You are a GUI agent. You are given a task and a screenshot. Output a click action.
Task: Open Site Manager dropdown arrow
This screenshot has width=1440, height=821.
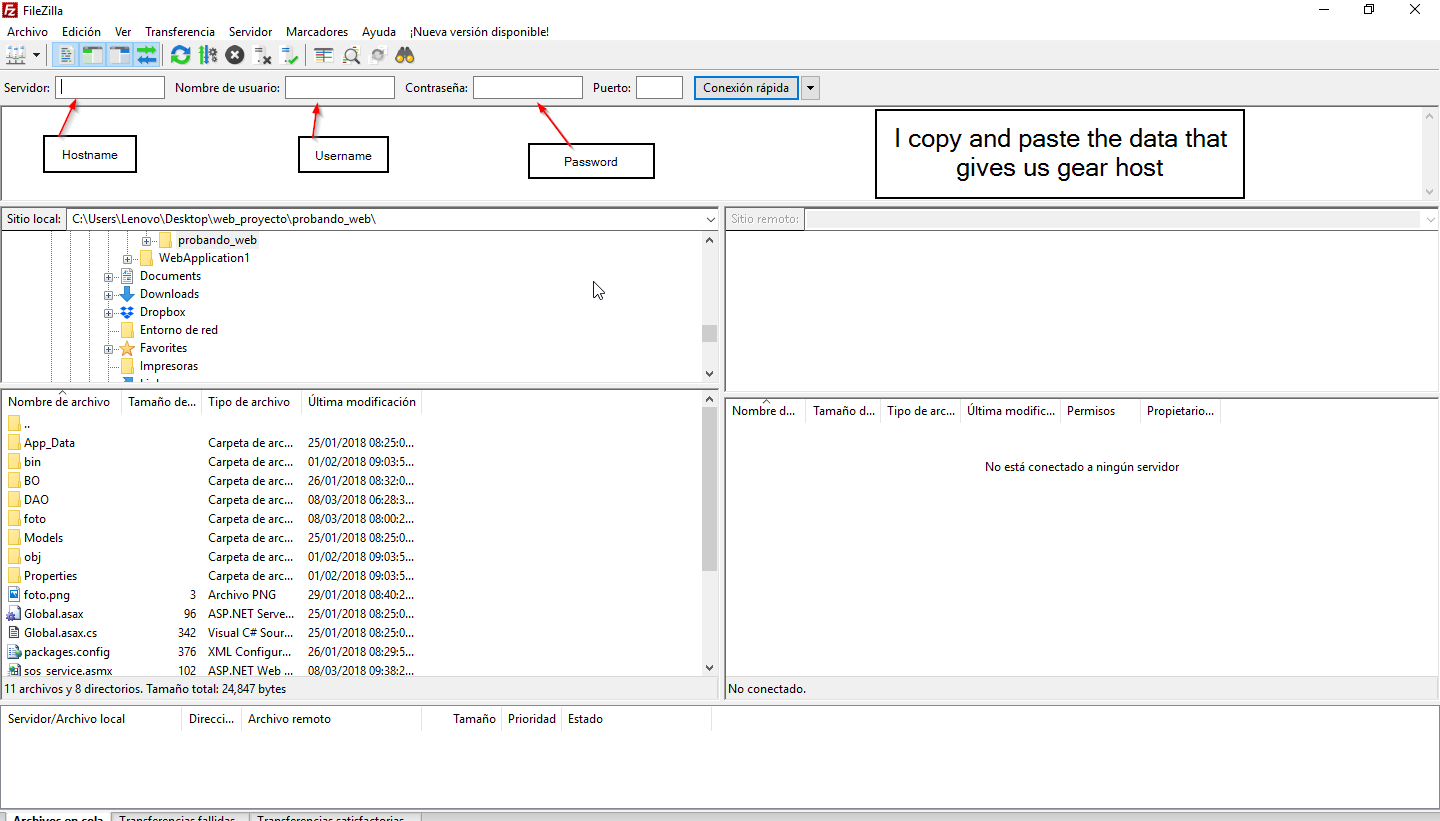tap(36, 55)
